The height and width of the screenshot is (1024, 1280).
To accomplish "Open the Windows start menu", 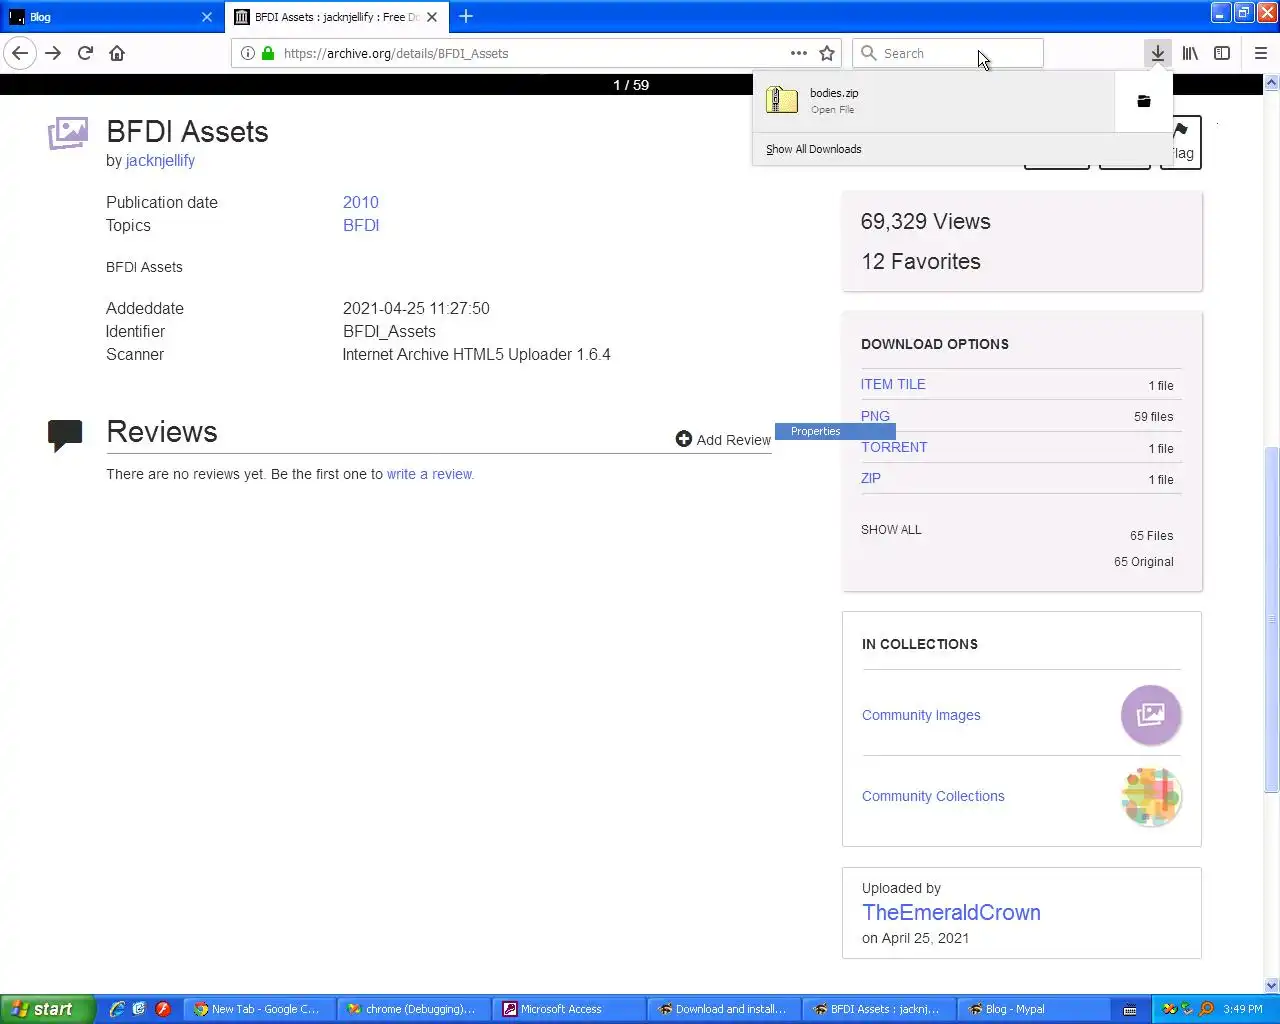I will pyautogui.click(x=47, y=1009).
